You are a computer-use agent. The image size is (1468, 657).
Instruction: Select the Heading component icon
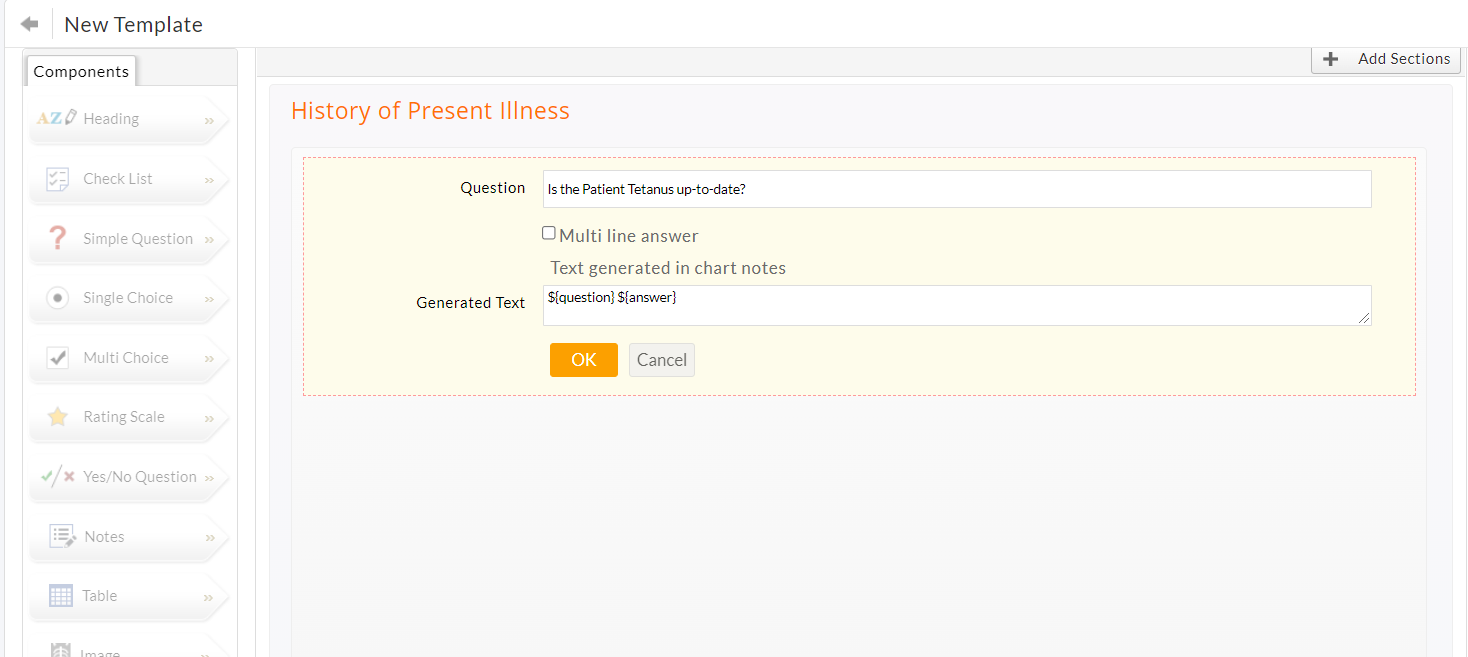point(56,119)
